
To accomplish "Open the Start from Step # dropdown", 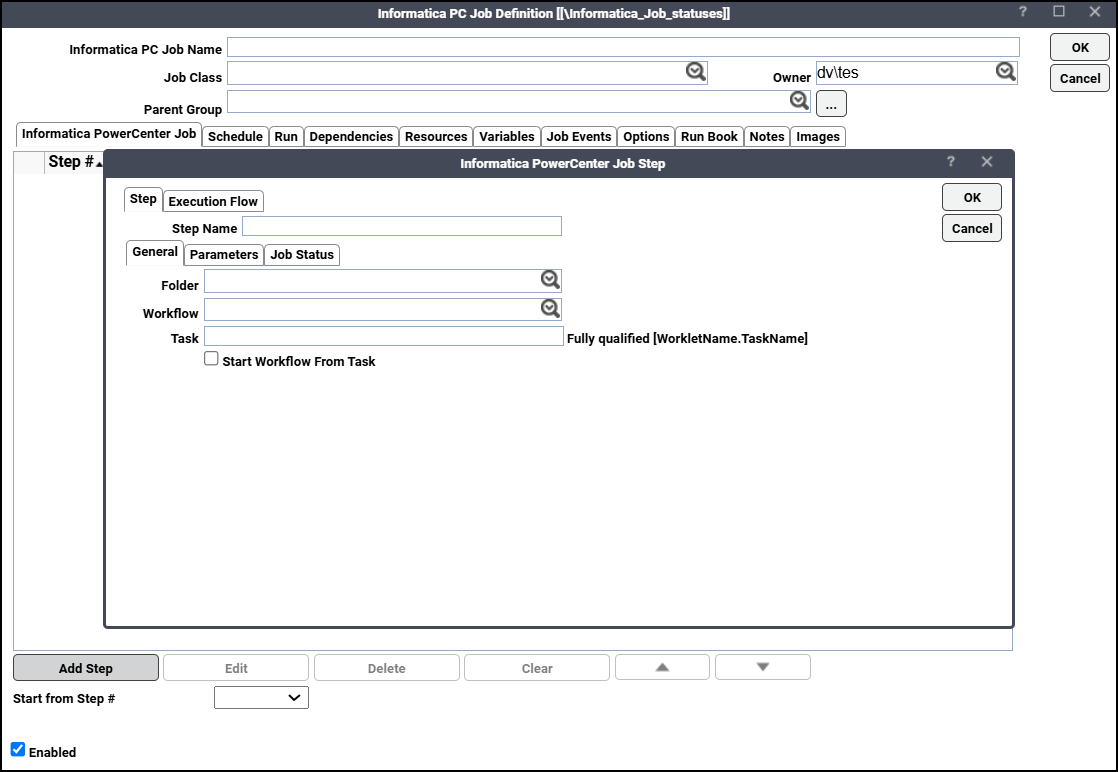I will coord(261,698).
